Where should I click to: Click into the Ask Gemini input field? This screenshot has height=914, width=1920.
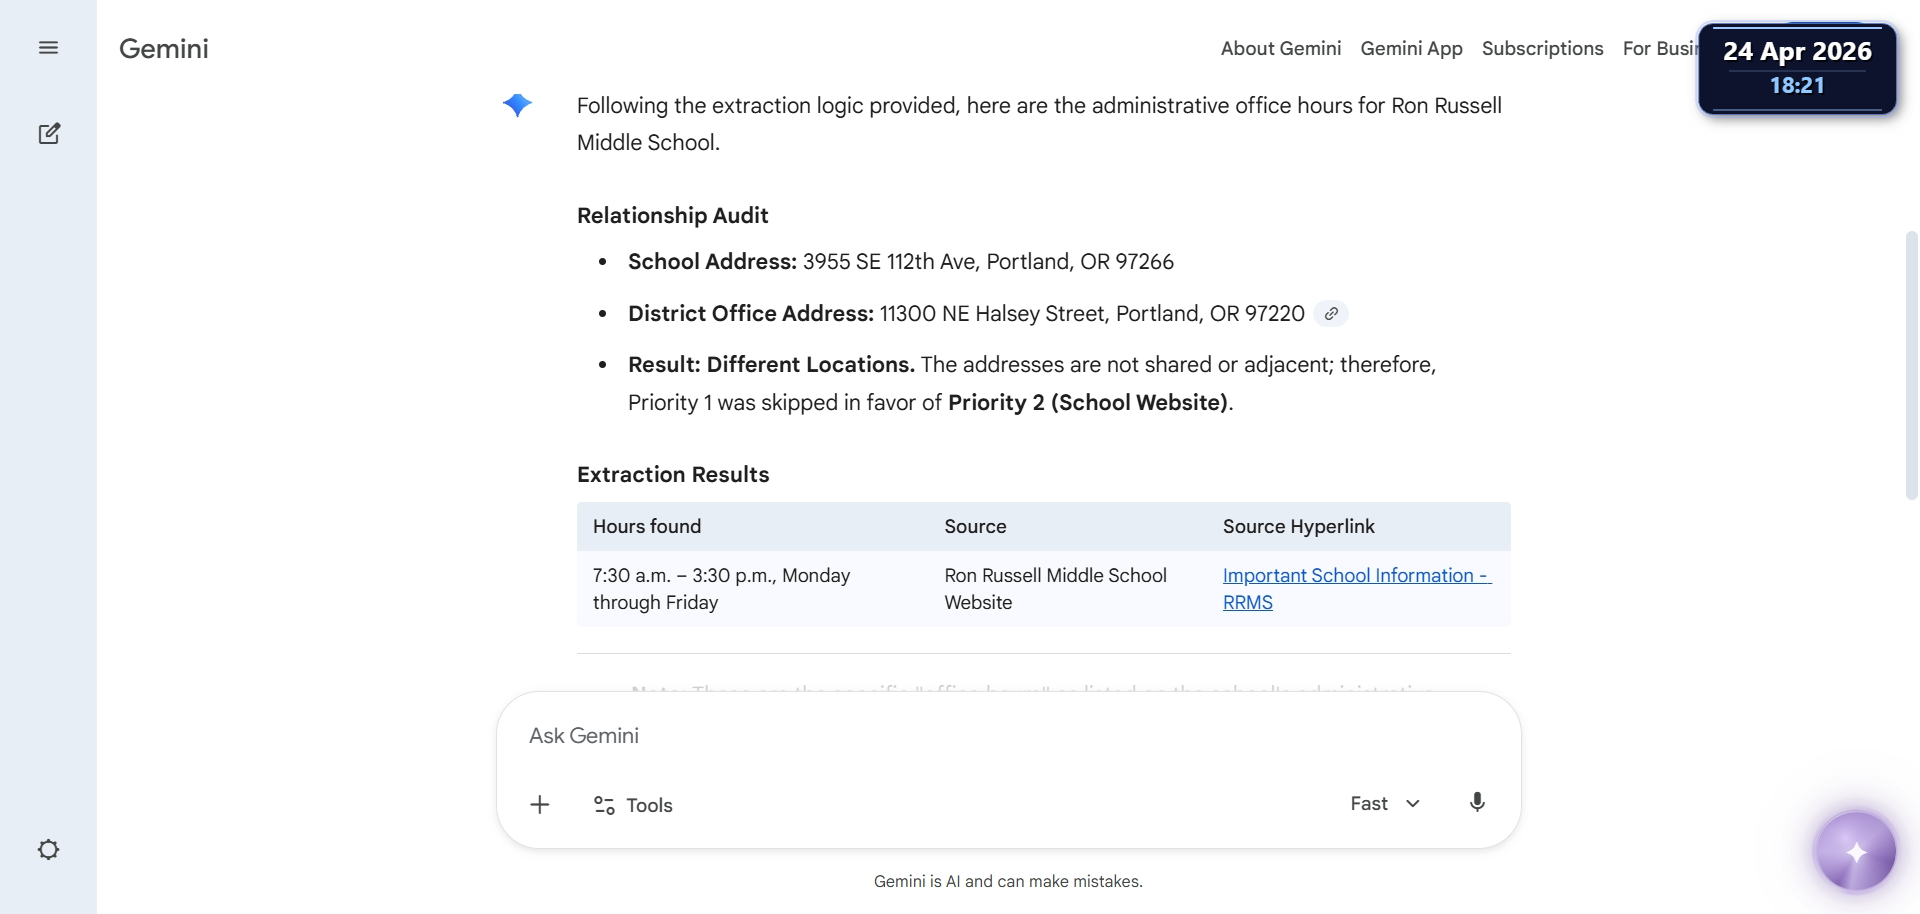tap(1008, 736)
